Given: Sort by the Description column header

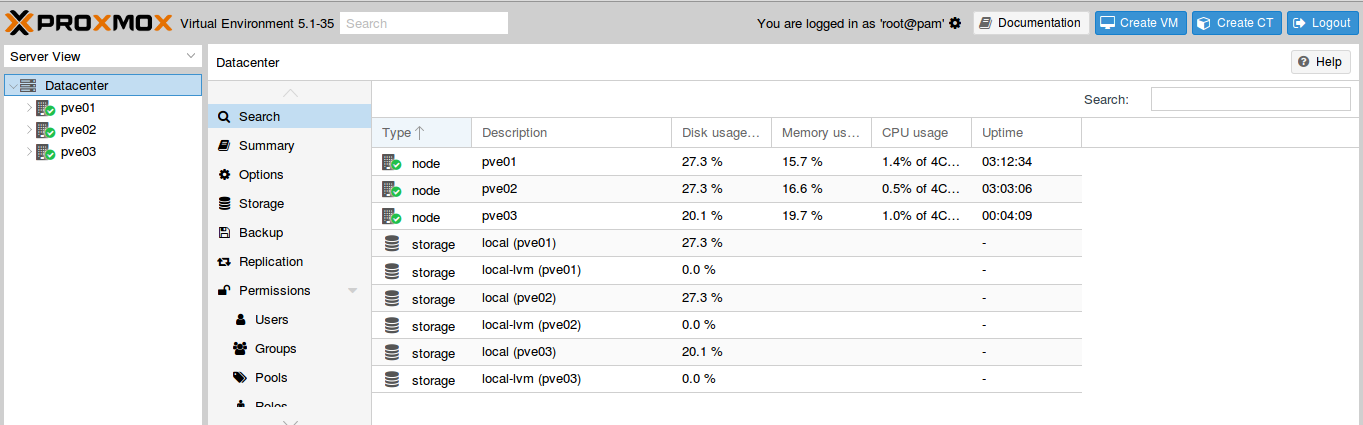Looking at the screenshot, I should 571,133.
